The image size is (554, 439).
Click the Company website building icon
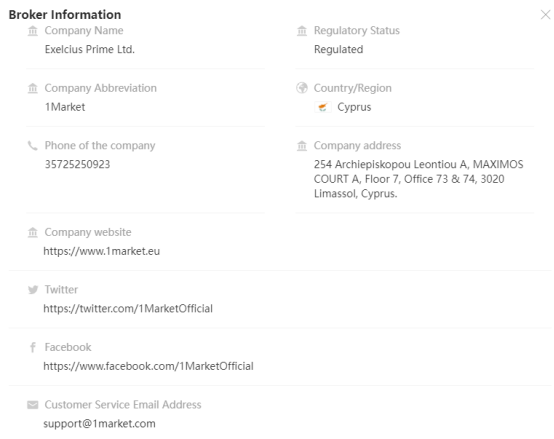pyautogui.click(x=33, y=232)
